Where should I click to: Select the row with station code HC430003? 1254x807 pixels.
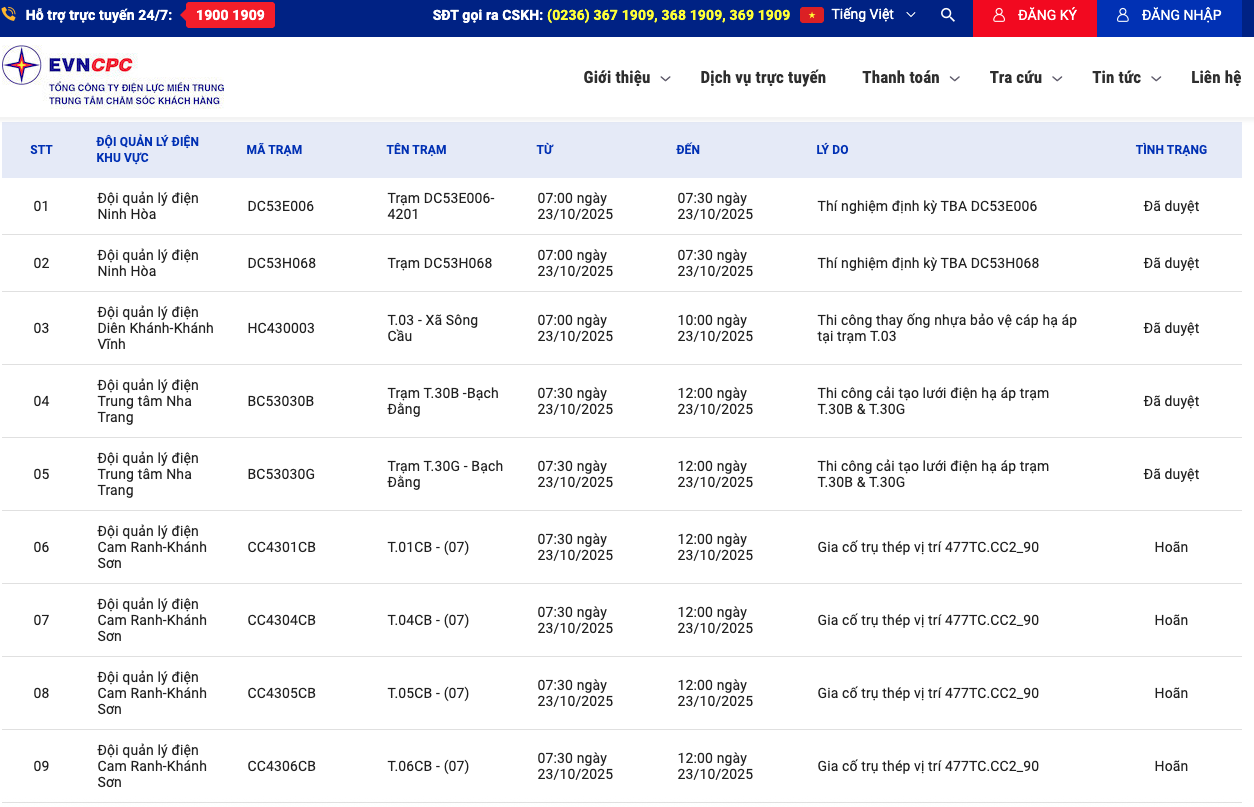coord(281,328)
